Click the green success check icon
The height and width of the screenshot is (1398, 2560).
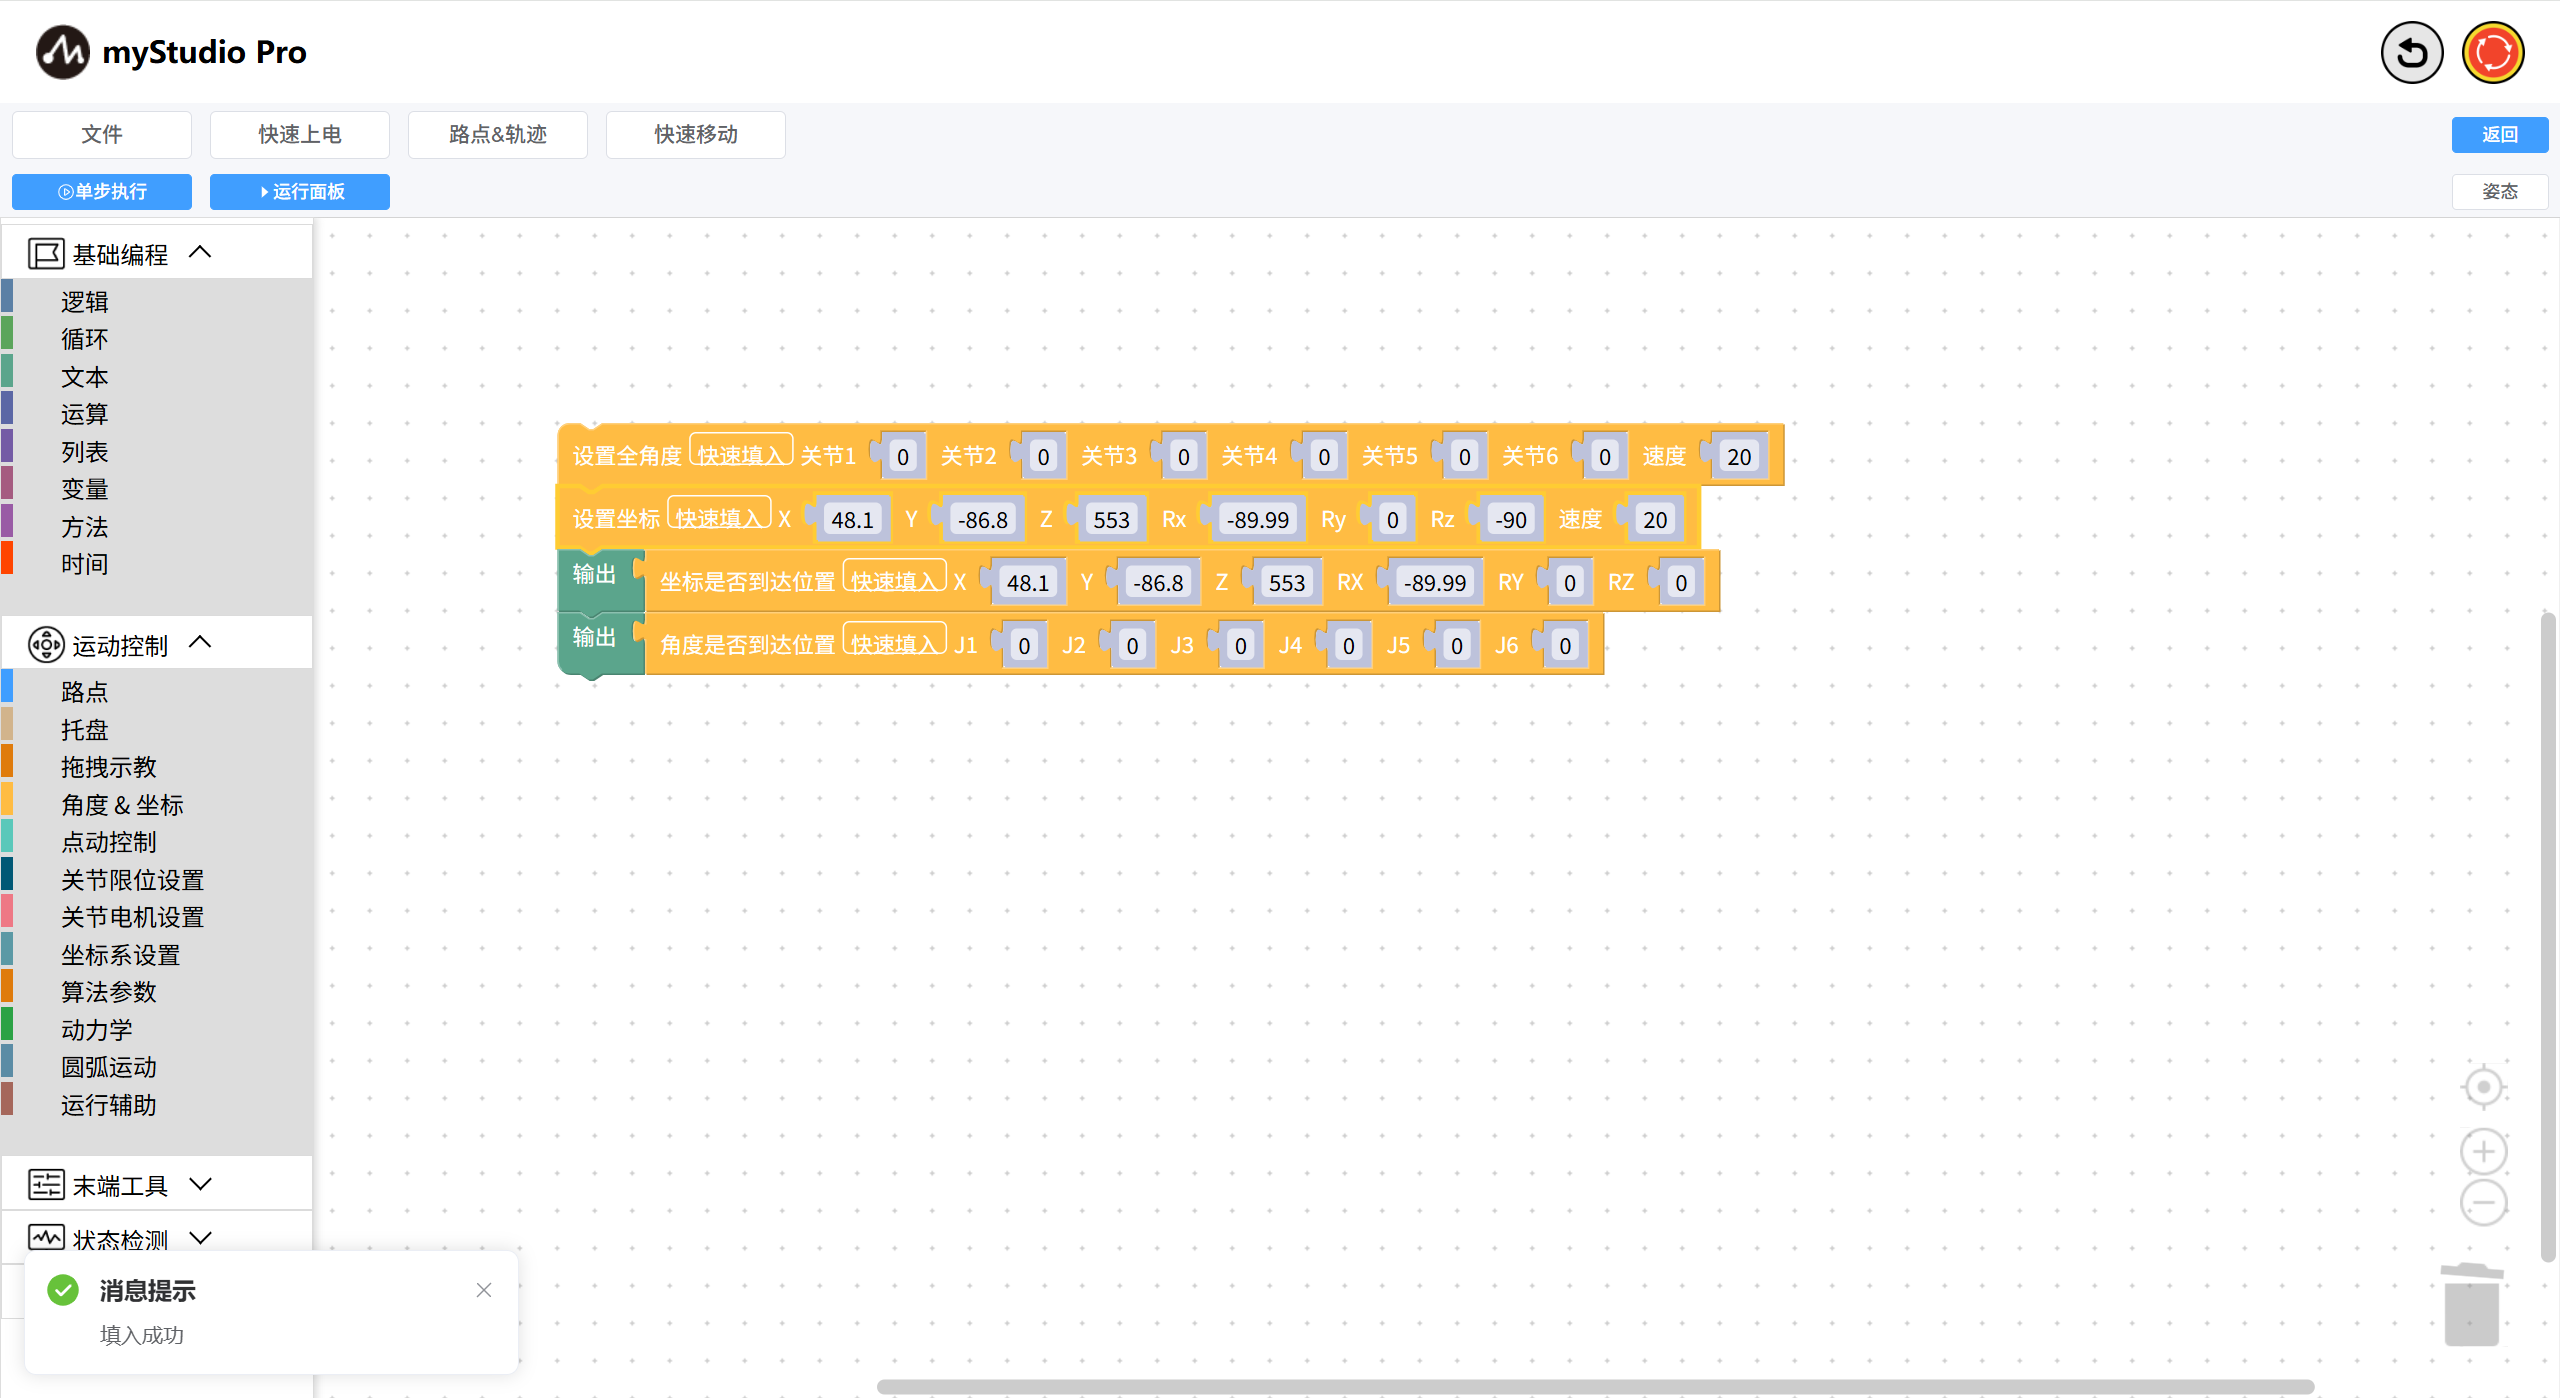click(x=63, y=1290)
